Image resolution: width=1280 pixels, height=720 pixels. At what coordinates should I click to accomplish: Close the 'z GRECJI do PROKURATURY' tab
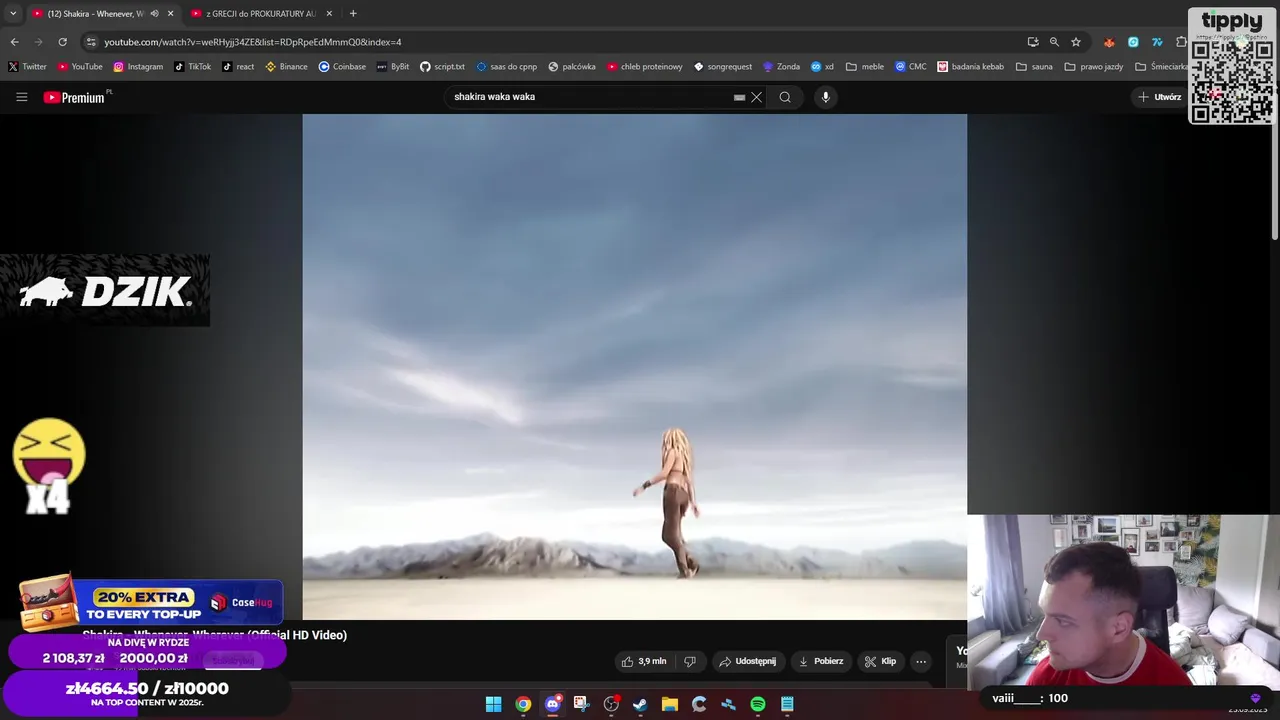click(x=329, y=13)
